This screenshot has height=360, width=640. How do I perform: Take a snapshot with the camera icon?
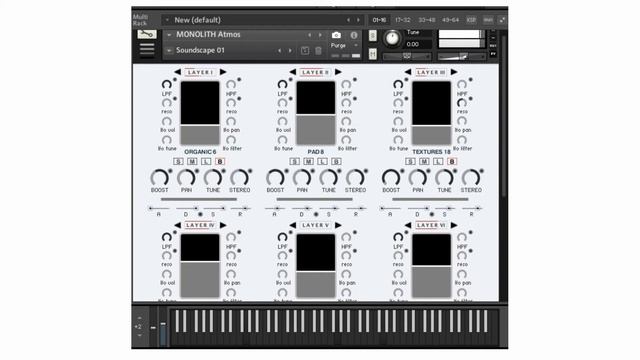tap(336, 35)
